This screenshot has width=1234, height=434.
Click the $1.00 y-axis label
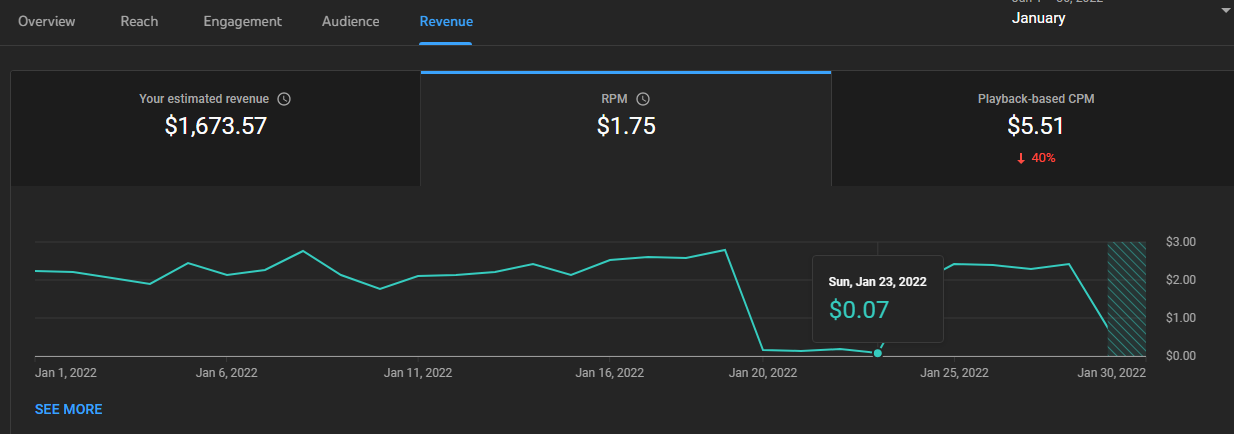tap(1181, 318)
